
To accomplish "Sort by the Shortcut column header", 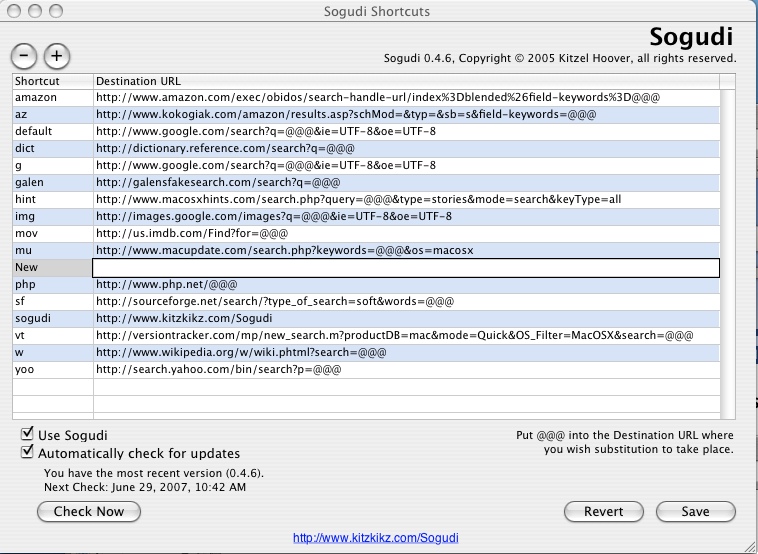I will (x=53, y=81).
